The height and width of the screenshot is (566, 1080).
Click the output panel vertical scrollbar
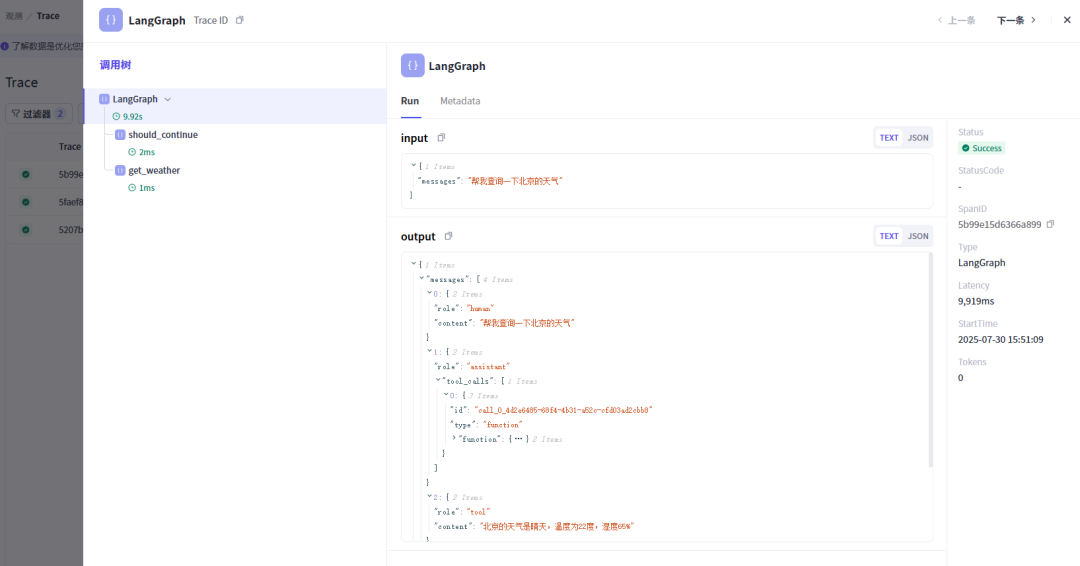click(932, 360)
